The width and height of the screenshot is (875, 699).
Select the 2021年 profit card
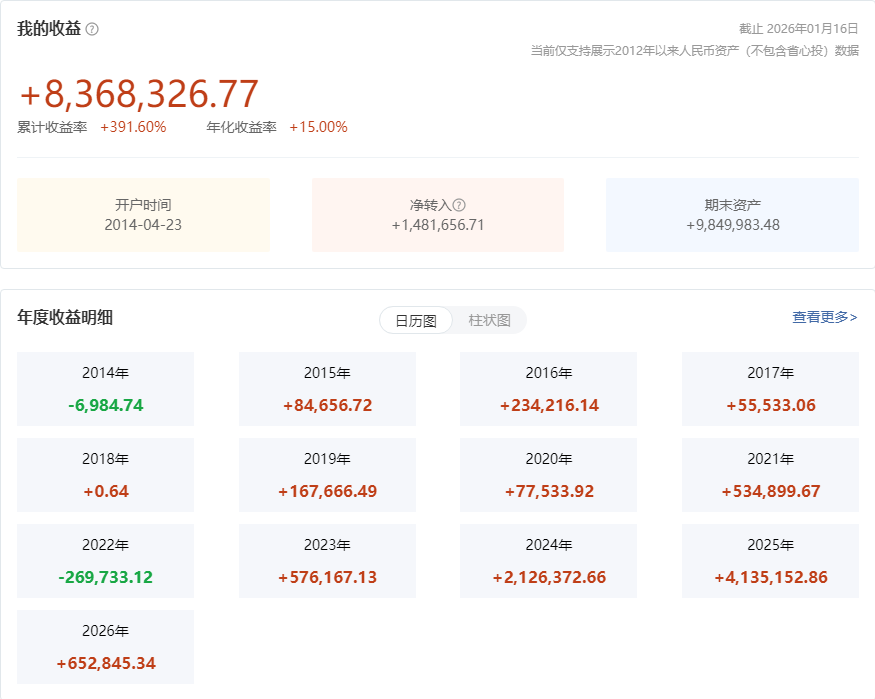(770, 475)
